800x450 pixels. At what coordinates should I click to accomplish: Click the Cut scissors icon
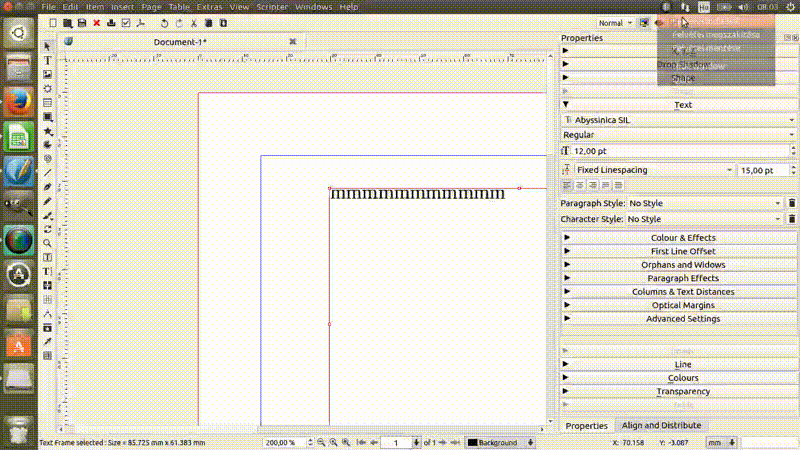[x=195, y=22]
